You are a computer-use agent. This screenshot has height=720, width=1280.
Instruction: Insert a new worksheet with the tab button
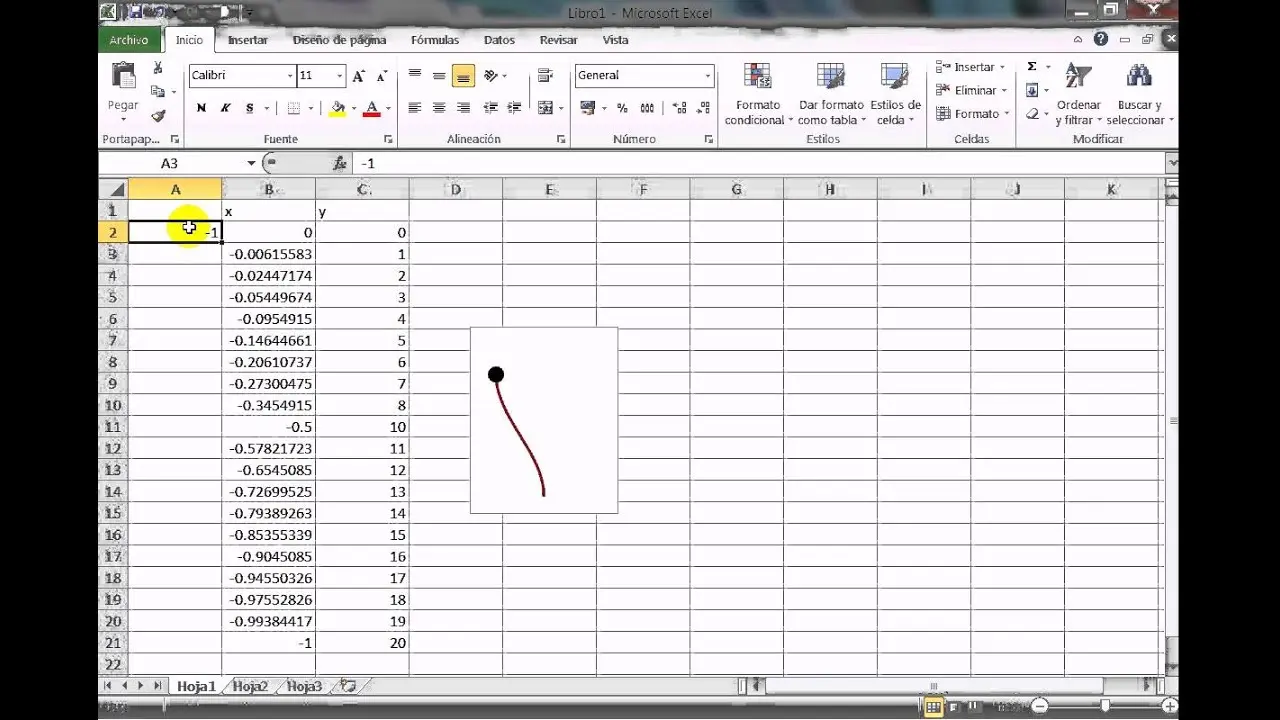[345, 686]
